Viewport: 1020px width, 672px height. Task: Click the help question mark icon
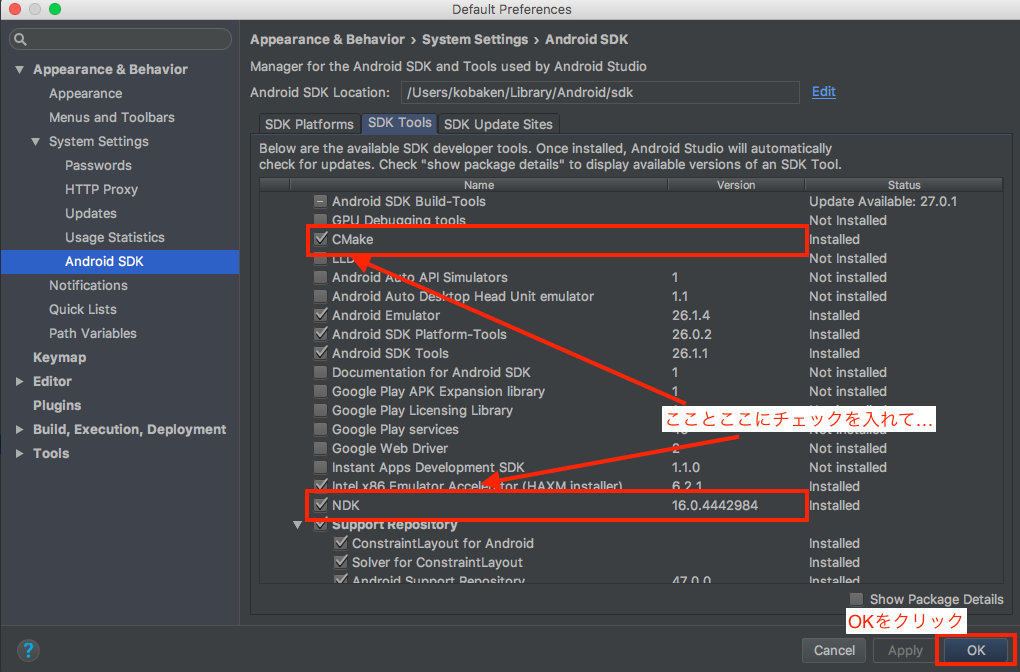[x=28, y=650]
